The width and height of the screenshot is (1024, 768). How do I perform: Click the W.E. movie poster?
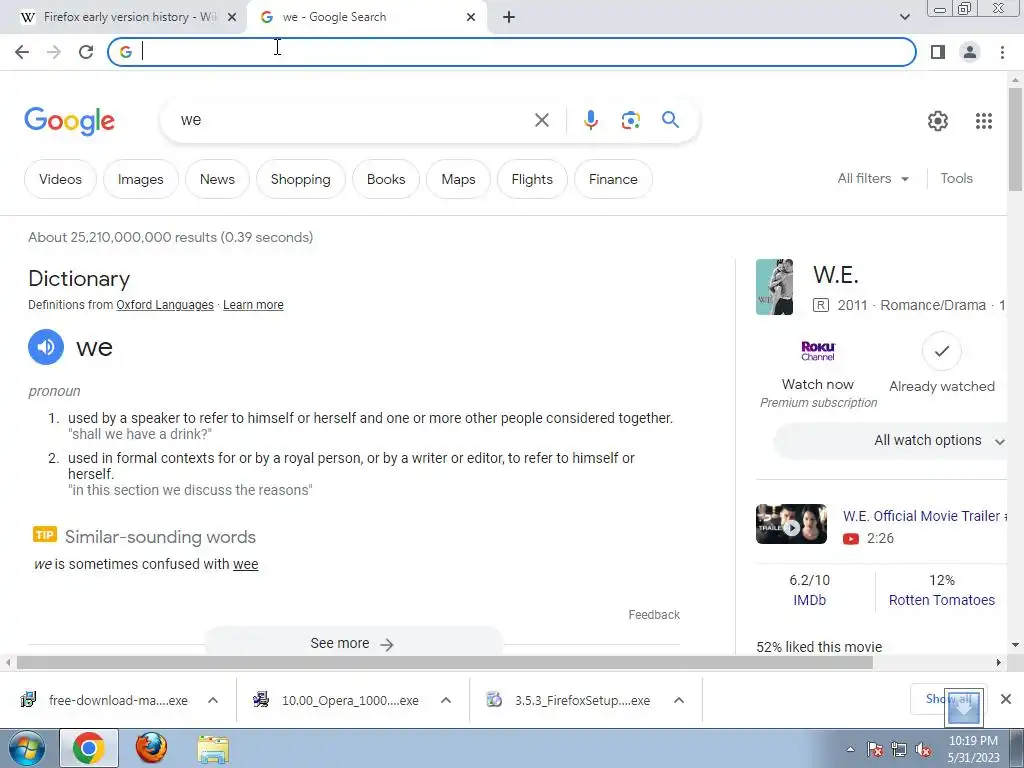pos(775,287)
